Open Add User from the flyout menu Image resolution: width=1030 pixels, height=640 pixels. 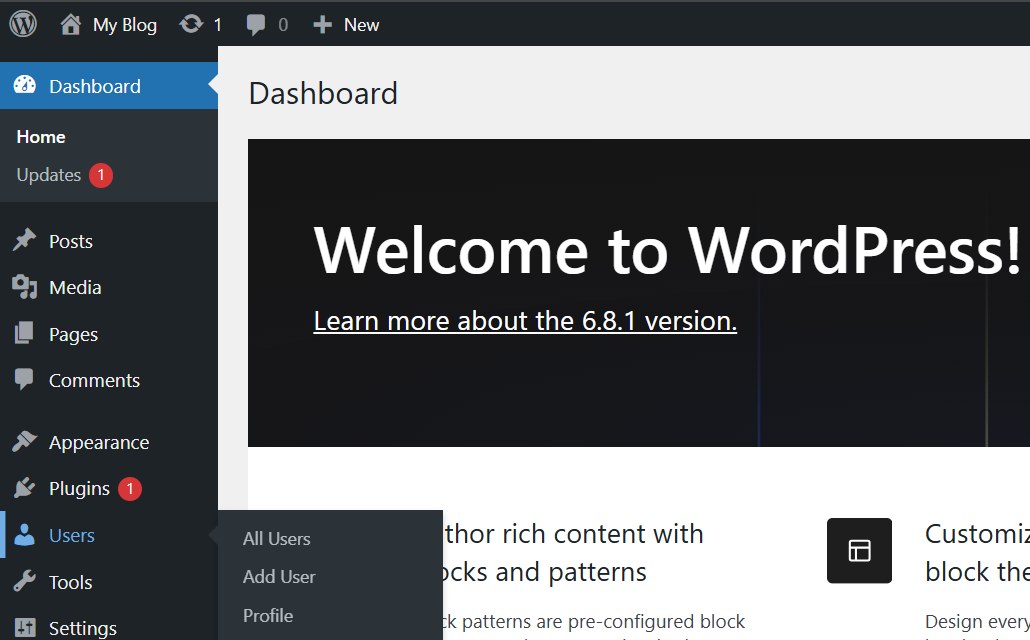279,577
